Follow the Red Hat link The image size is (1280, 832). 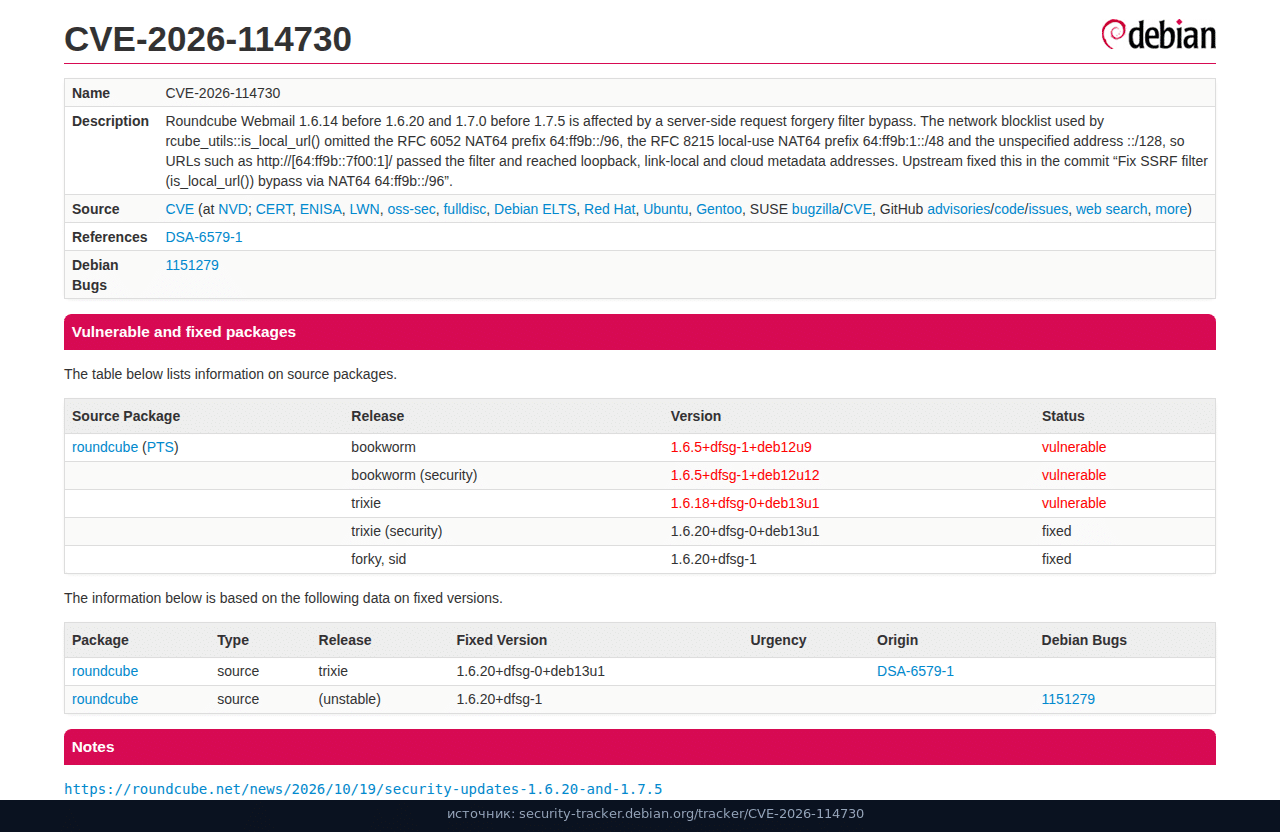point(610,209)
